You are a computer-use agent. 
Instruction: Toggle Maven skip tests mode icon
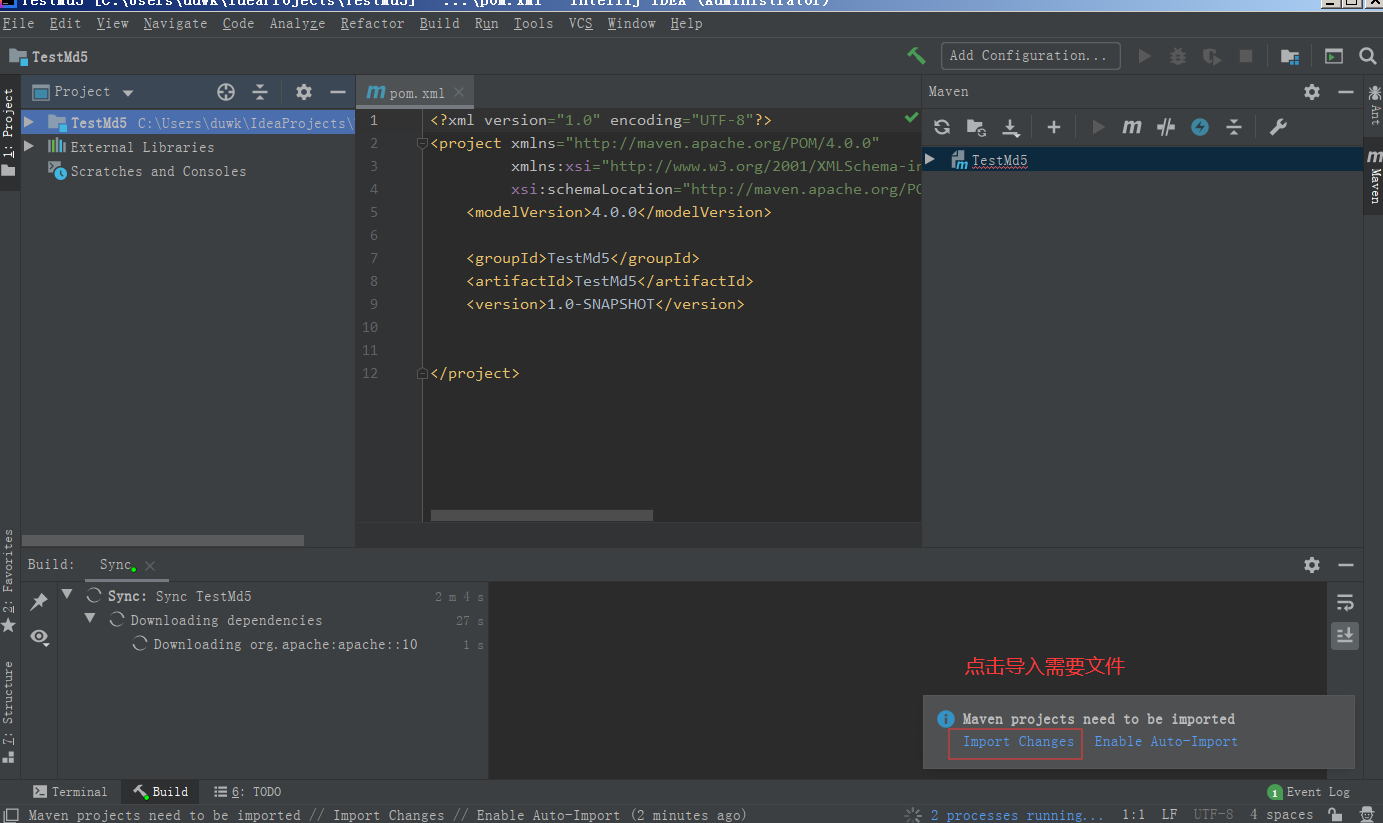pyautogui.click(x=1200, y=127)
